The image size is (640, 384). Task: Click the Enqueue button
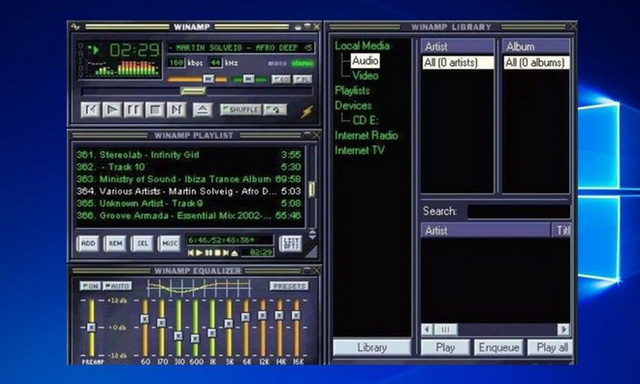[x=499, y=348]
